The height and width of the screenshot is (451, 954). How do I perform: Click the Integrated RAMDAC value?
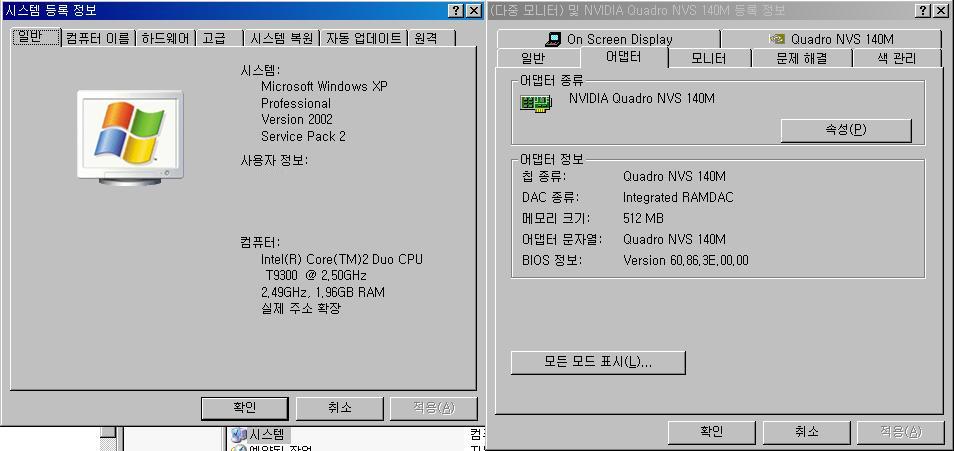[678, 197]
